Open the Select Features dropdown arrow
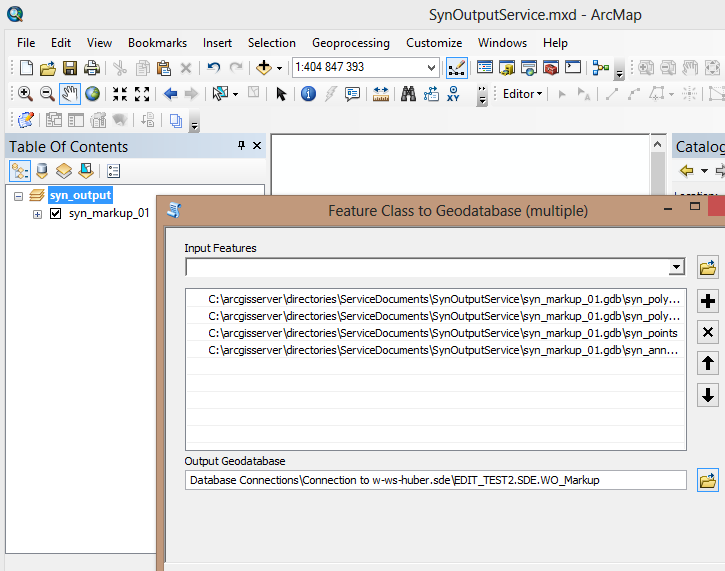Image resolution: width=725 pixels, height=571 pixels. tap(235, 95)
